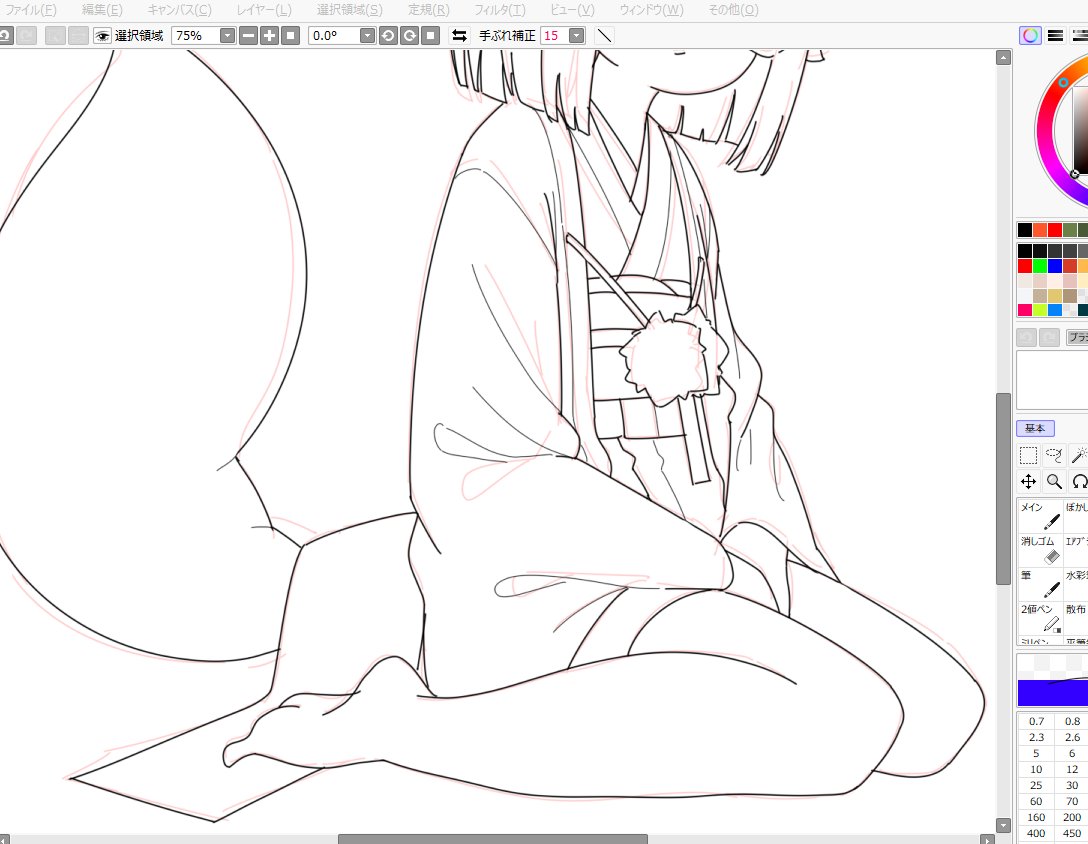Image resolution: width=1088 pixels, height=844 pixels.
Task: Select the sky blue palette swatch
Action: point(1055,310)
